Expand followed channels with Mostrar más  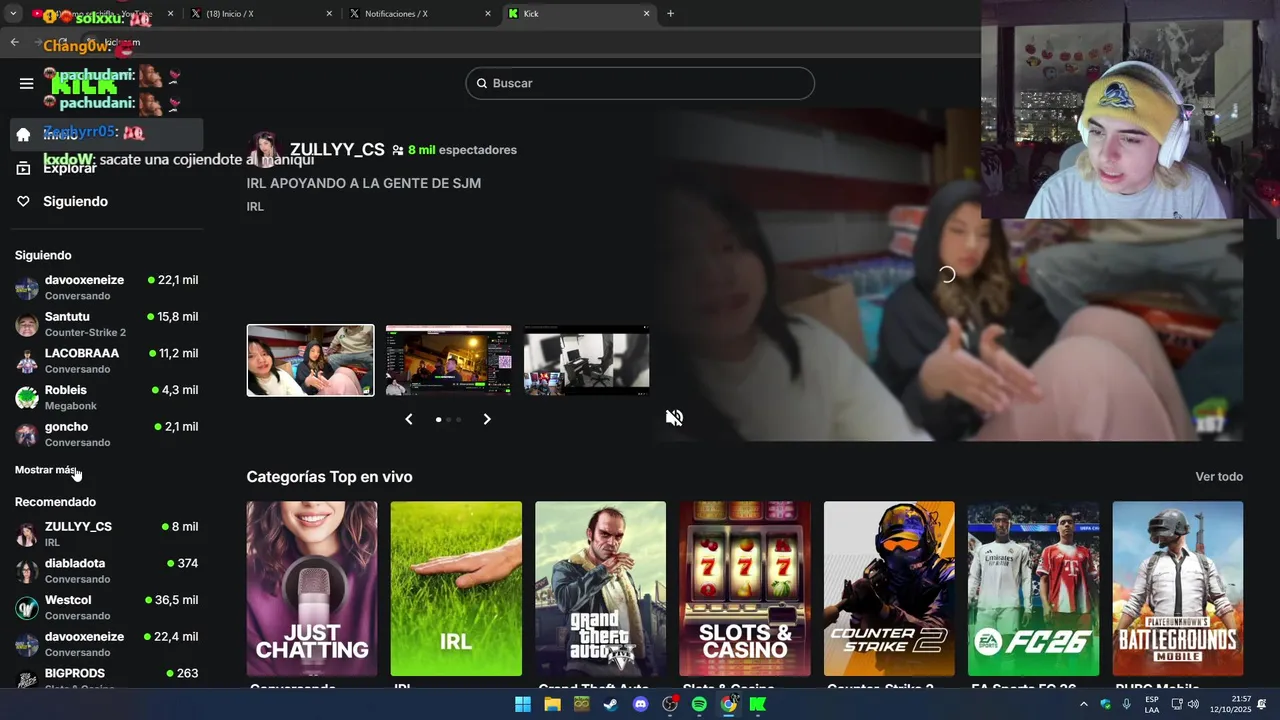point(46,470)
